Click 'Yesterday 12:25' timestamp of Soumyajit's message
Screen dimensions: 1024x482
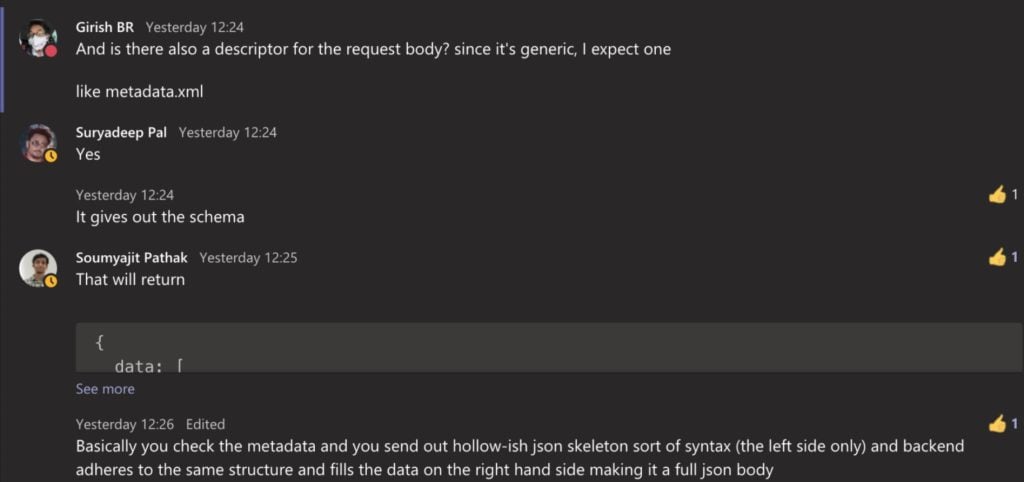(x=248, y=258)
